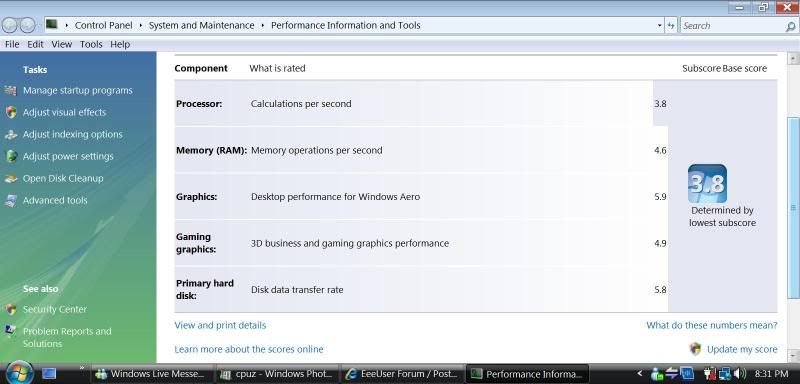Open Security Center link
This screenshot has width=800, height=384.
coord(55,309)
